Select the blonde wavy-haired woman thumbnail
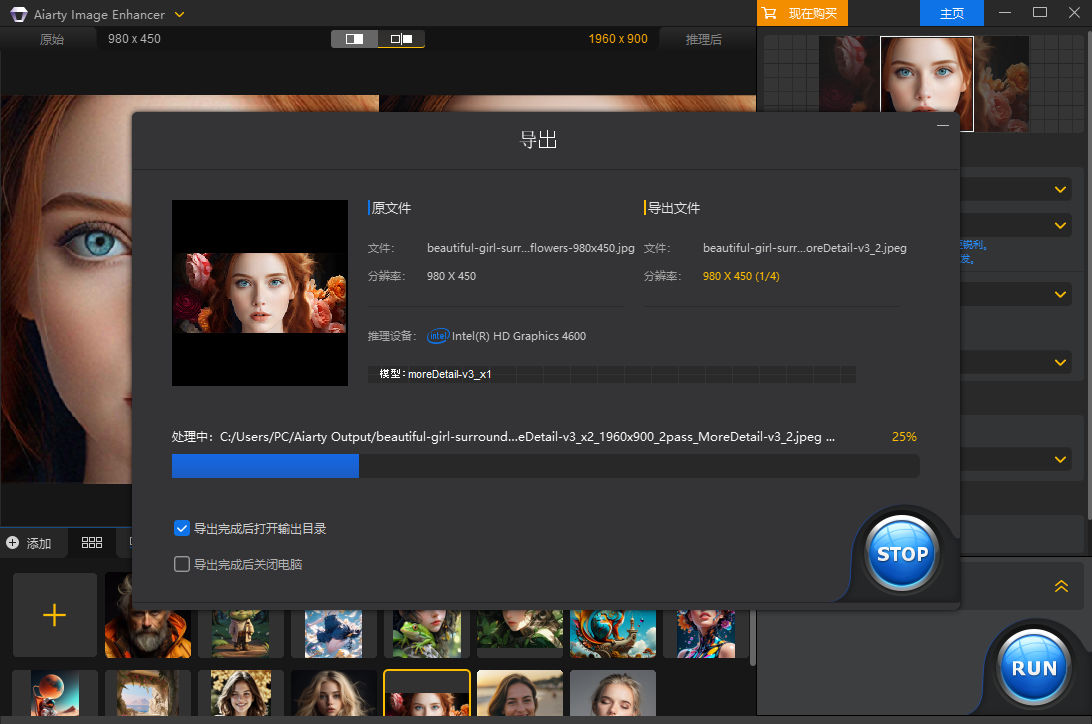The height and width of the screenshot is (724, 1092). tap(334, 693)
